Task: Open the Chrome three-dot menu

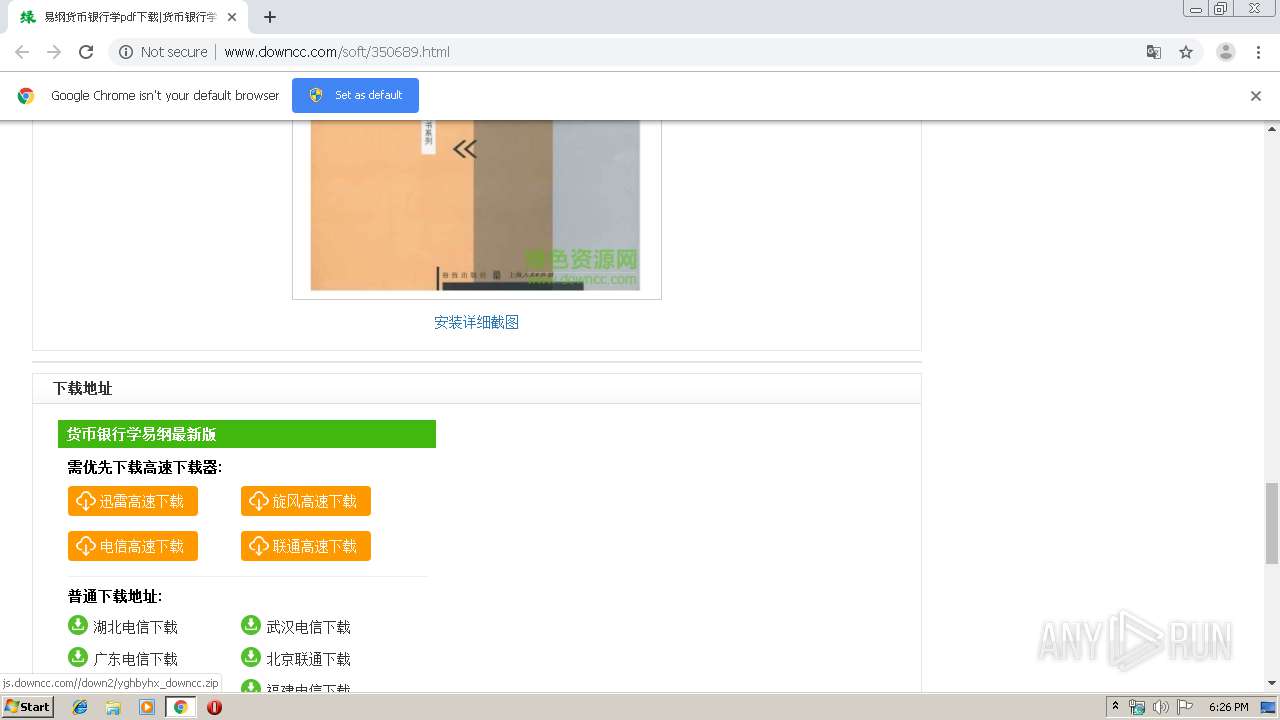Action: coord(1258,52)
